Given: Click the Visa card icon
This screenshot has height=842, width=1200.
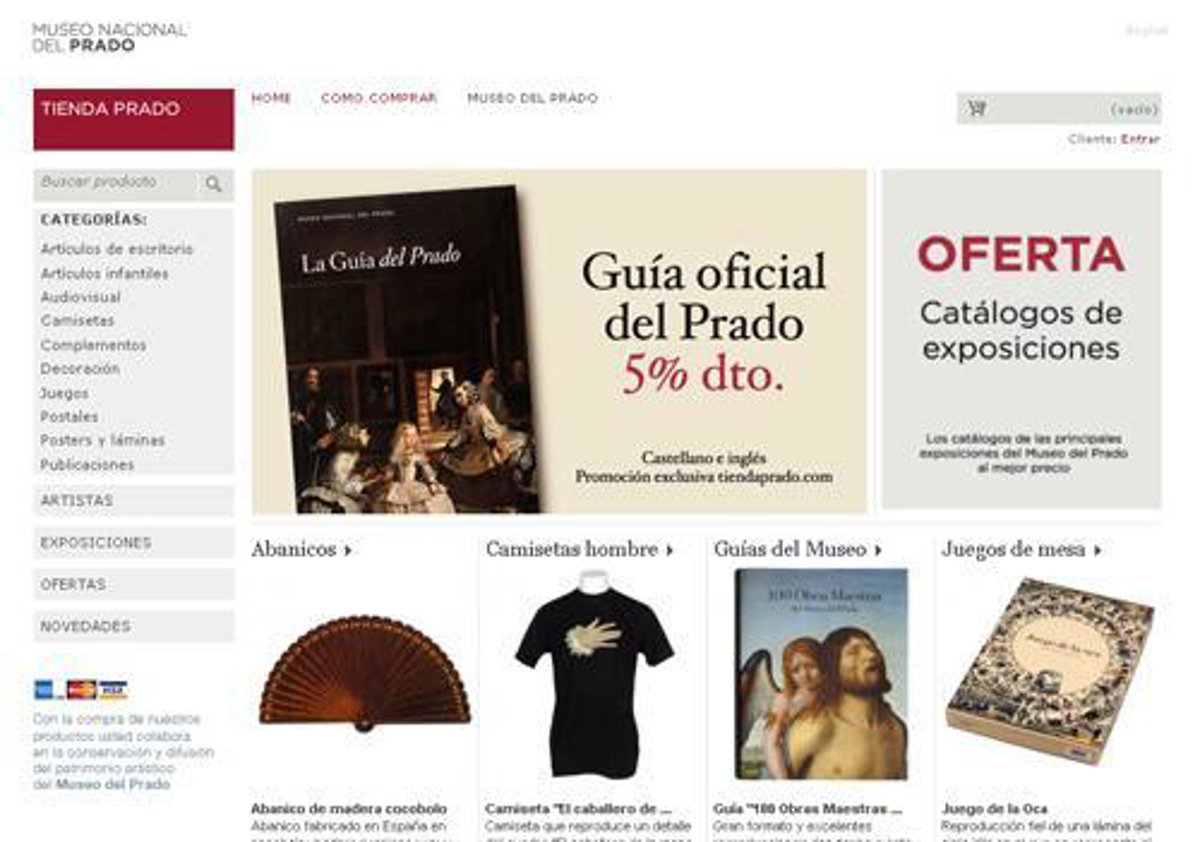Looking at the screenshot, I should pyautogui.click(x=113, y=690).
